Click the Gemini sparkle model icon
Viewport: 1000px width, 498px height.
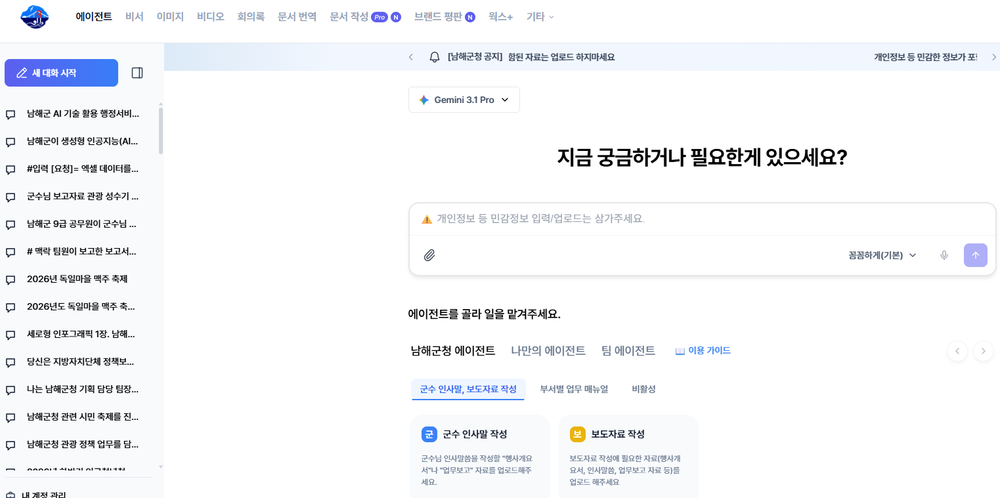(423, 100)
